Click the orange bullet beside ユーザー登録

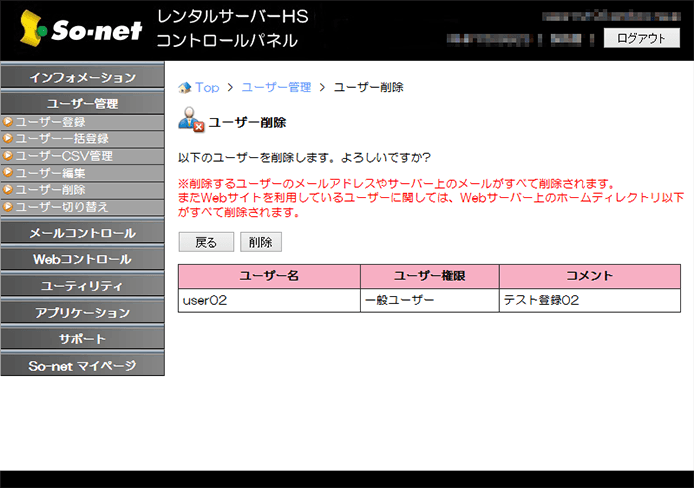(x=8, y=122)
